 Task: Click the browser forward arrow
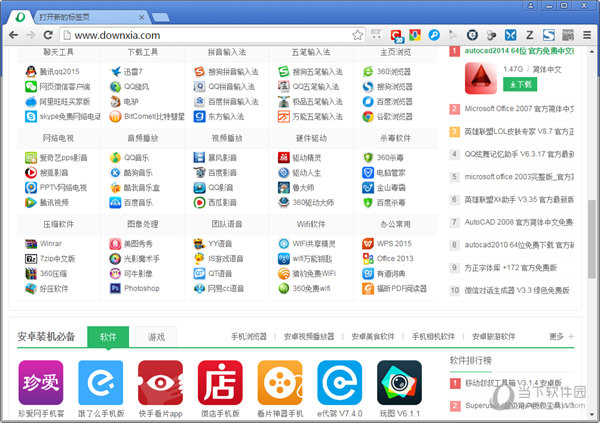[31, 35]
